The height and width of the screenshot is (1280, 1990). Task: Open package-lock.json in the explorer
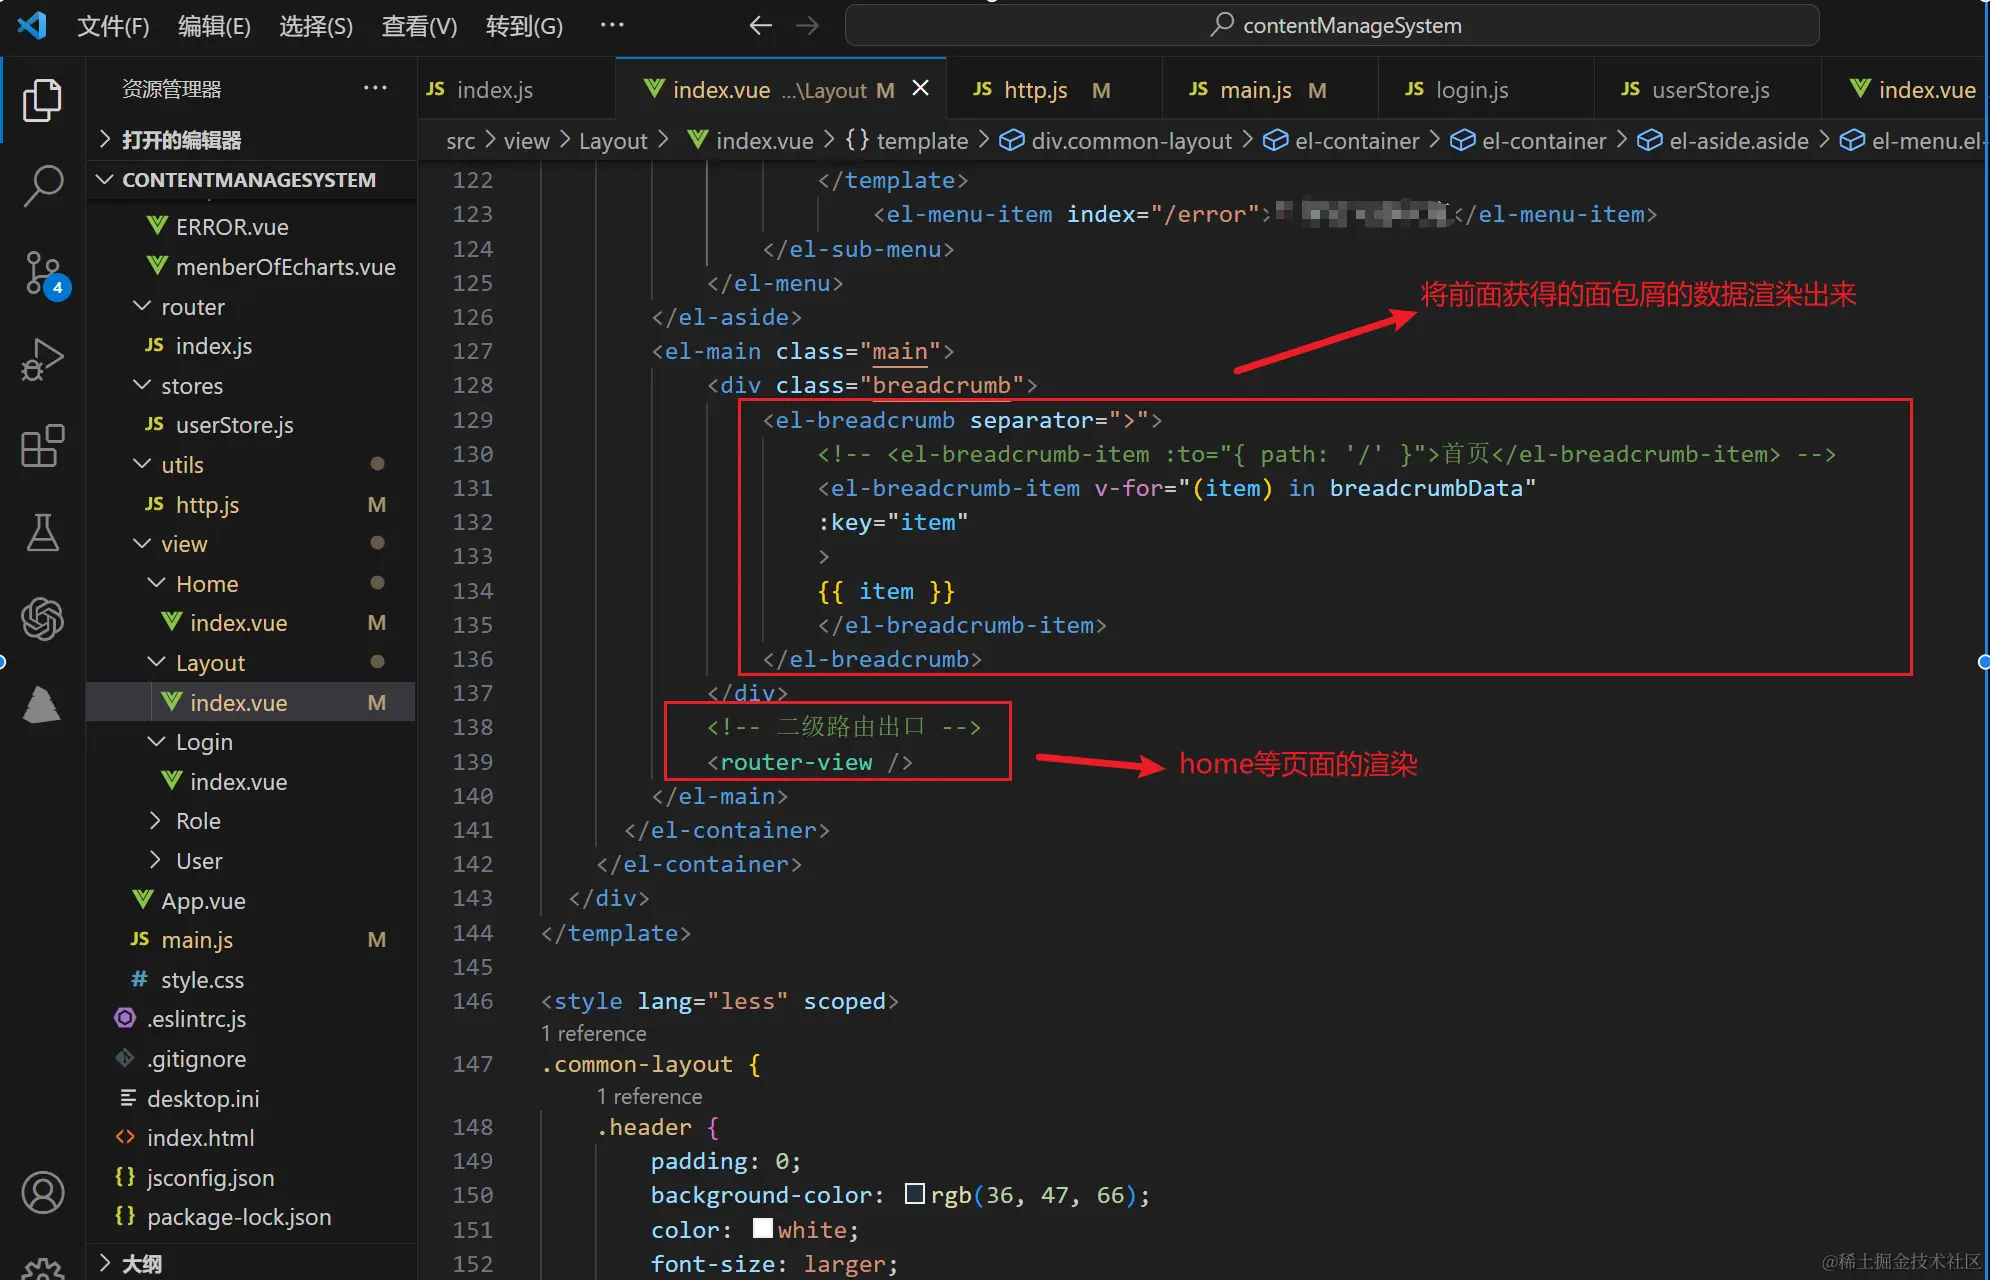coord(238,1217)
